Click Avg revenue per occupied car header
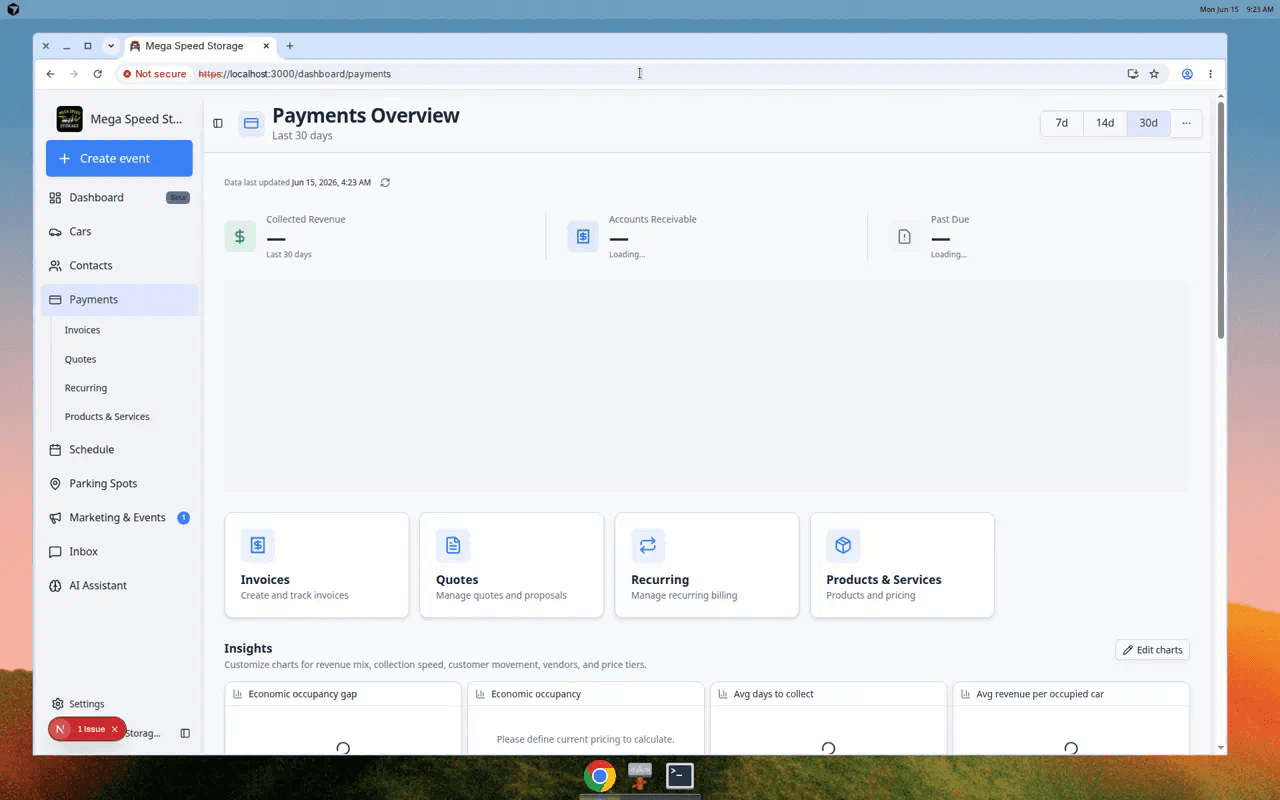Image resolution: width=1280 pixels, height=800 pixels. pyautogui.click(x=1071, y=694)
